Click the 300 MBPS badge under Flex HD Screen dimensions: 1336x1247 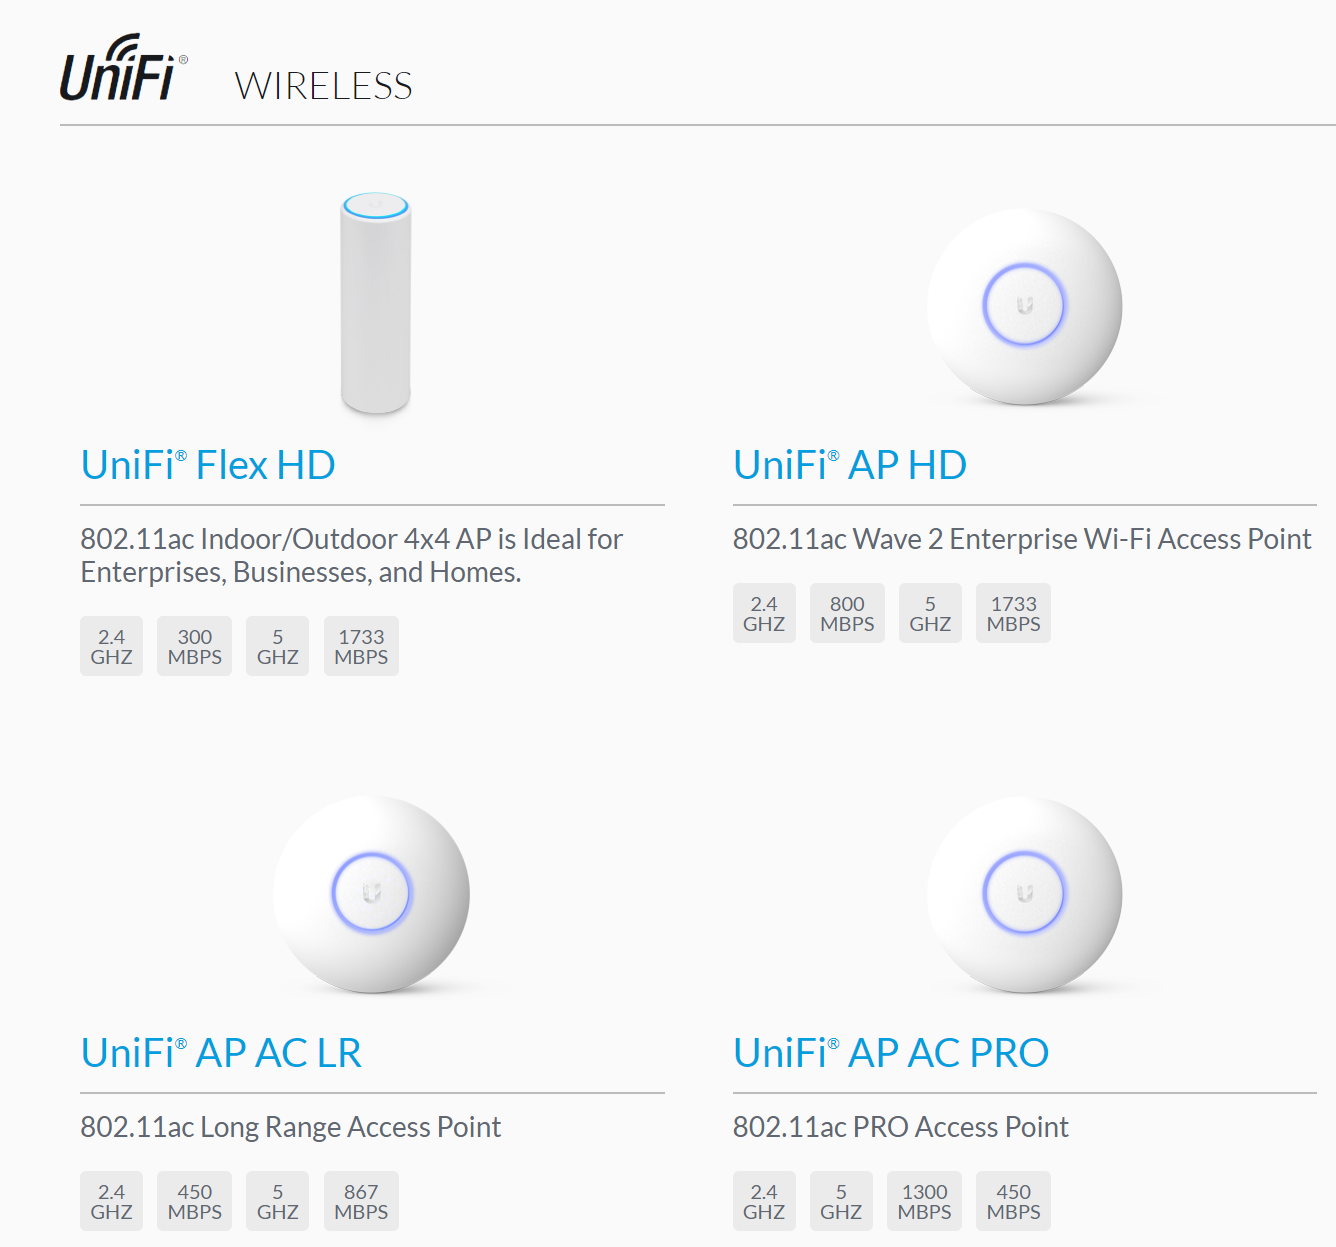[195, 646]
